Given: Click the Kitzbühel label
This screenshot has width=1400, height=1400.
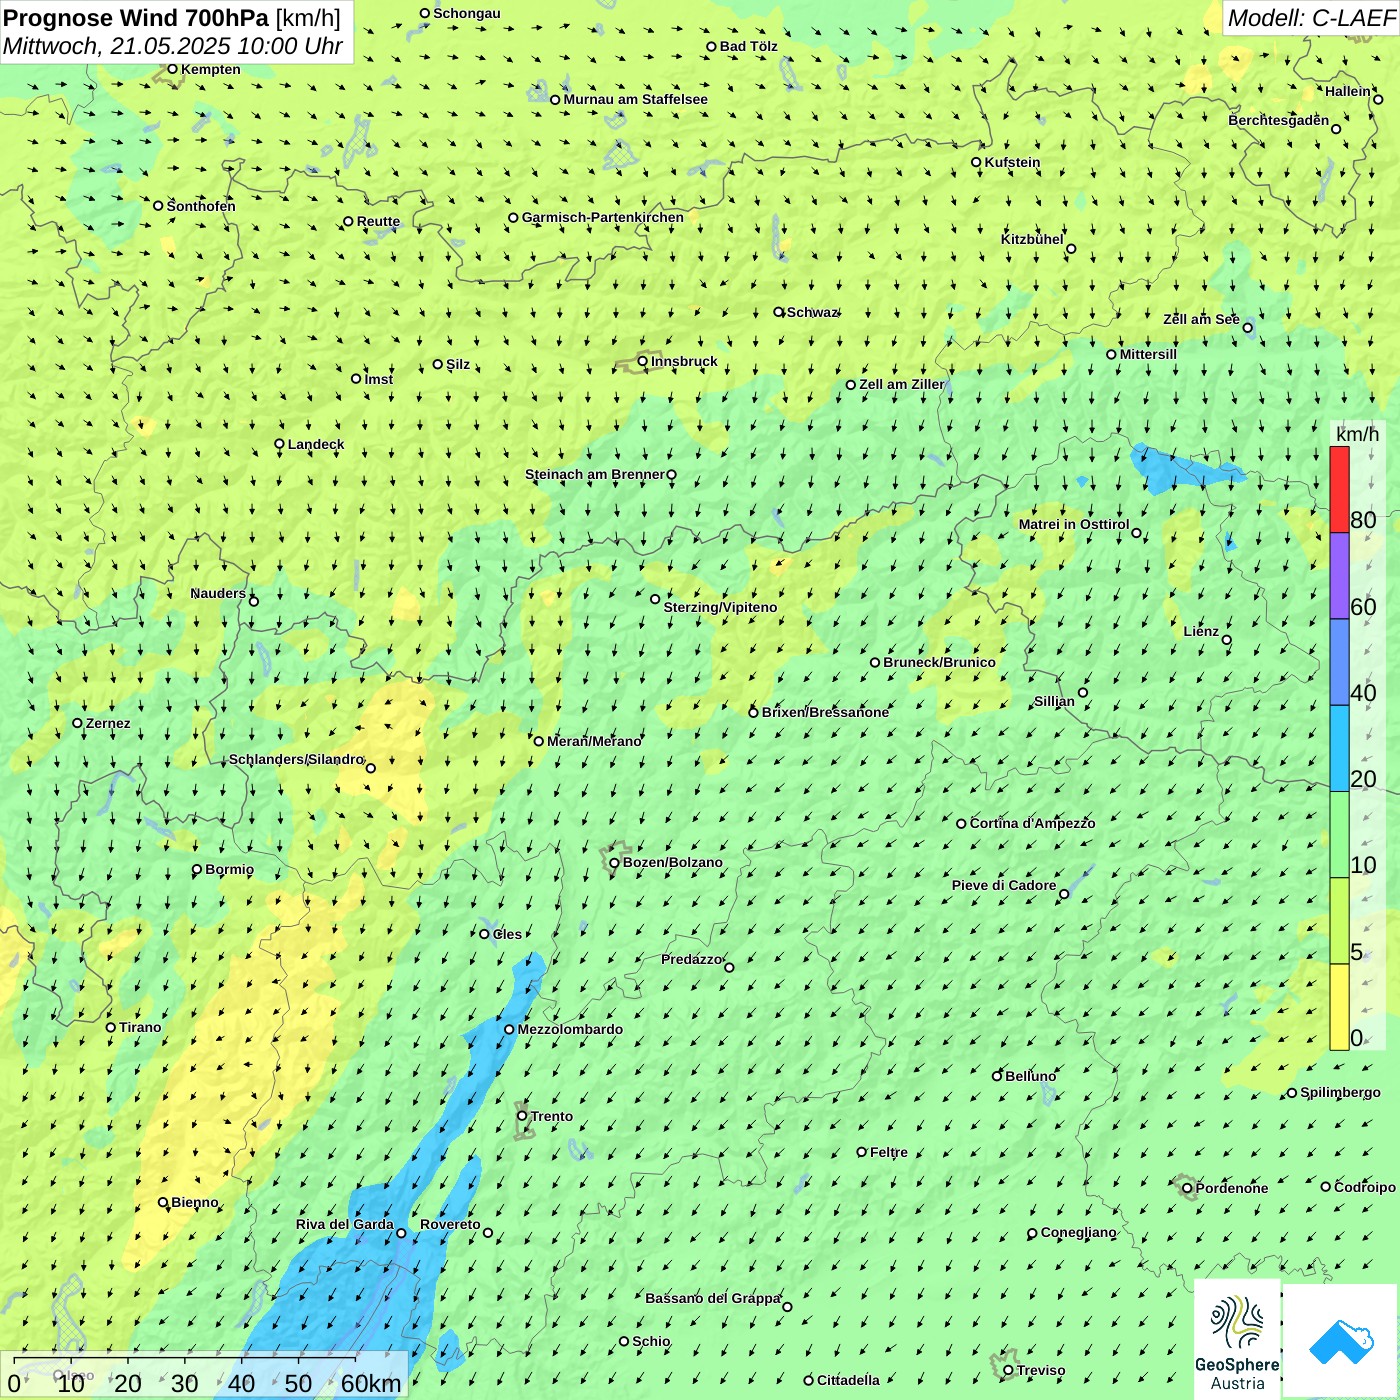Looking at the screenshot, I should point(1032,239).
